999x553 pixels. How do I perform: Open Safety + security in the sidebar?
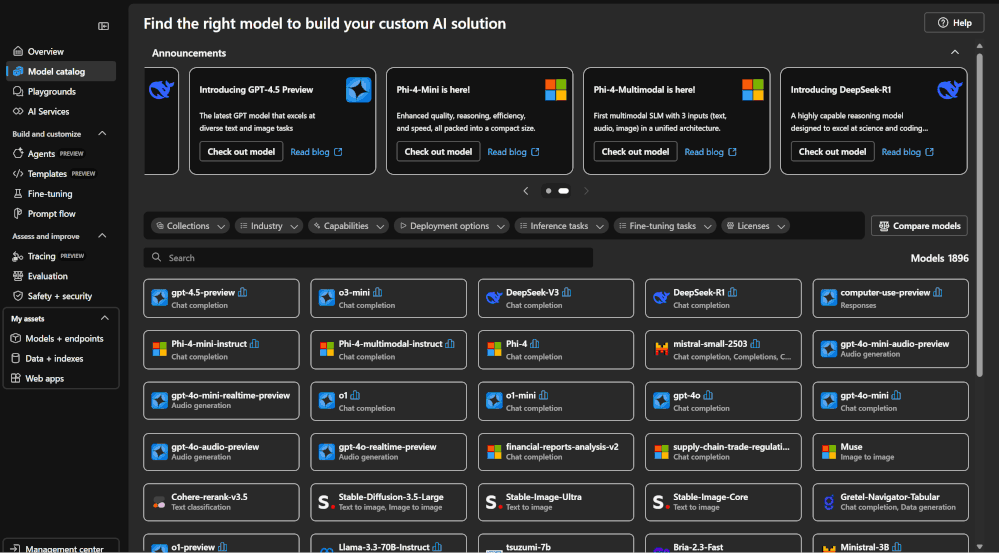(61, 296)
